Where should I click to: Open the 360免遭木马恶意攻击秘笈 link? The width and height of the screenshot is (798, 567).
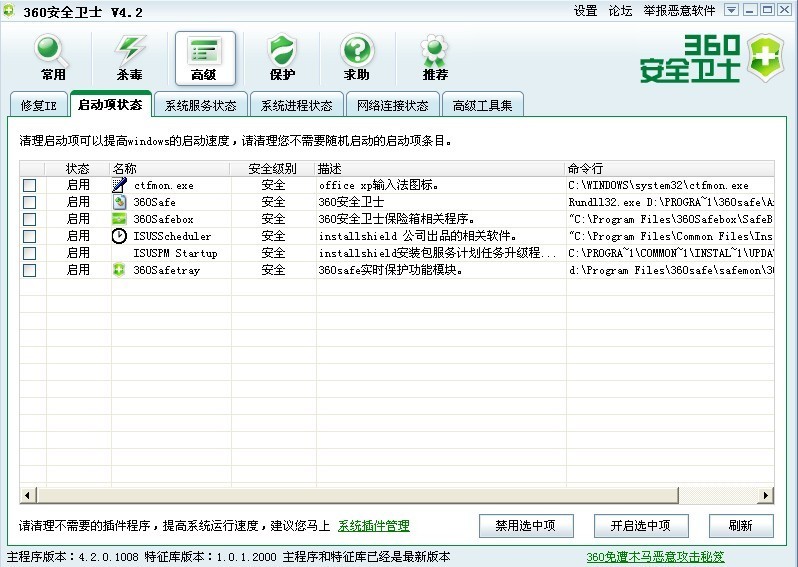pyautogui.click(x=655, y=556)
